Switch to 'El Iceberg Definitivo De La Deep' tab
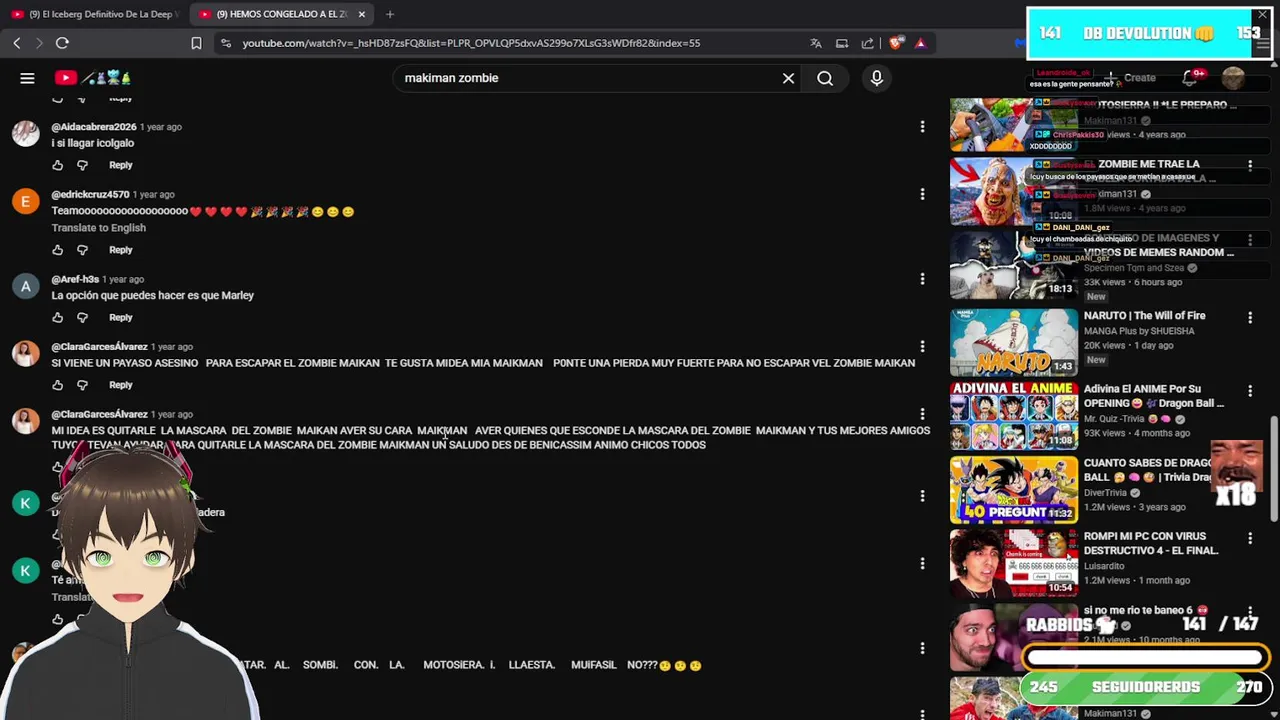This screenshot has height=720, width=1280. click(x=95, y=14)
